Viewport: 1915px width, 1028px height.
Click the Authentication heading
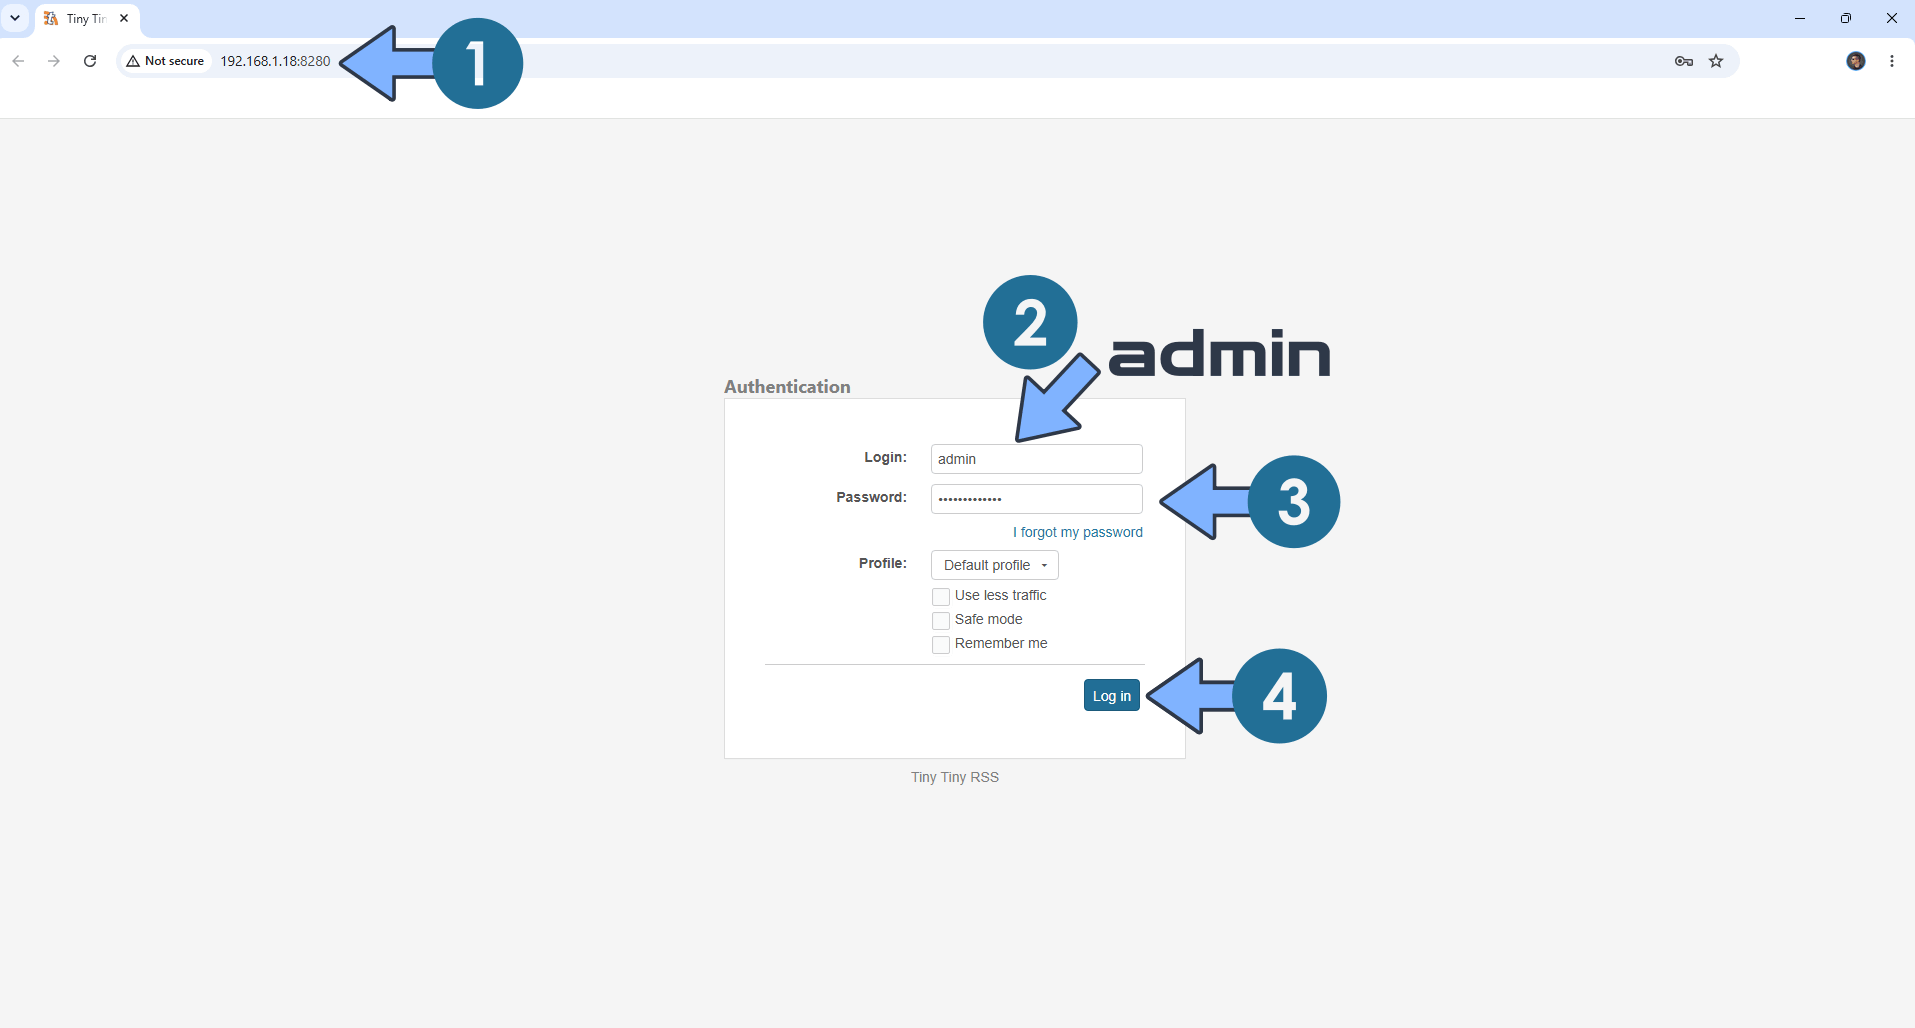point(787,387)
